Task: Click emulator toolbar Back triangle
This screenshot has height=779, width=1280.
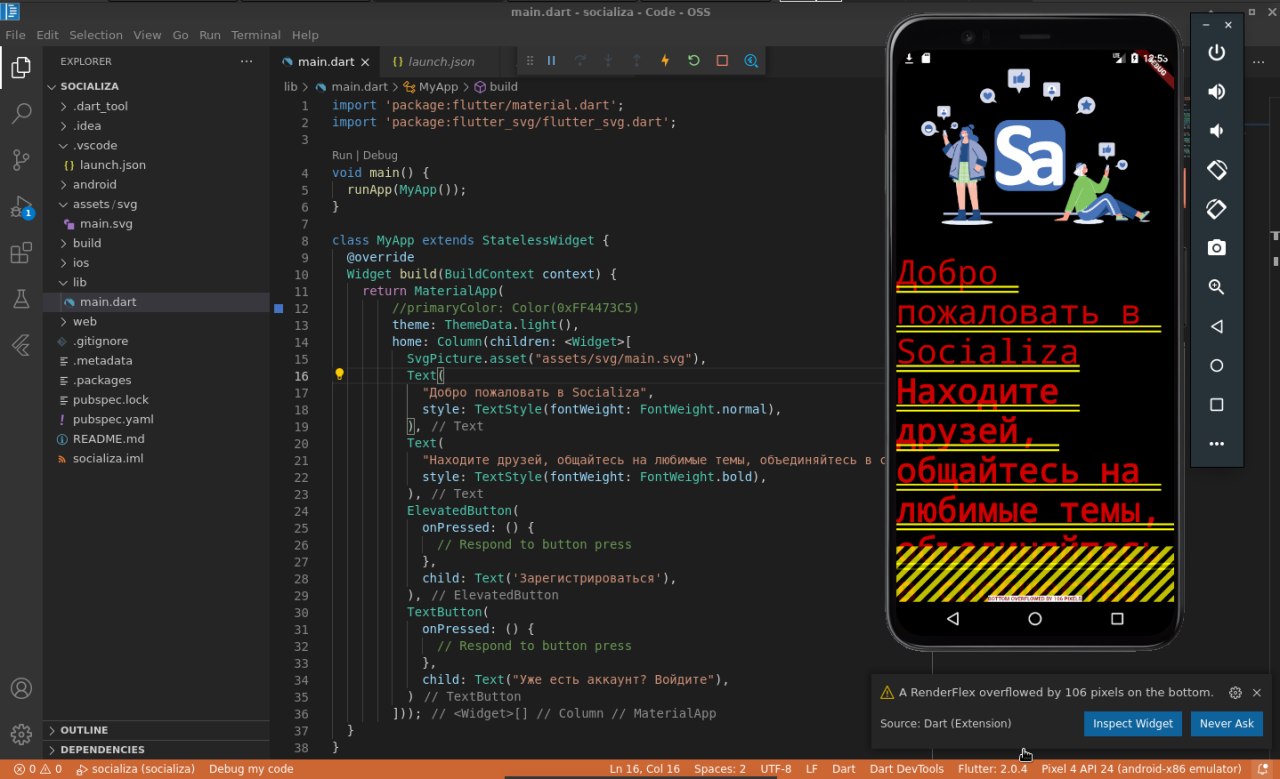Action: (x=1217, y=326)
